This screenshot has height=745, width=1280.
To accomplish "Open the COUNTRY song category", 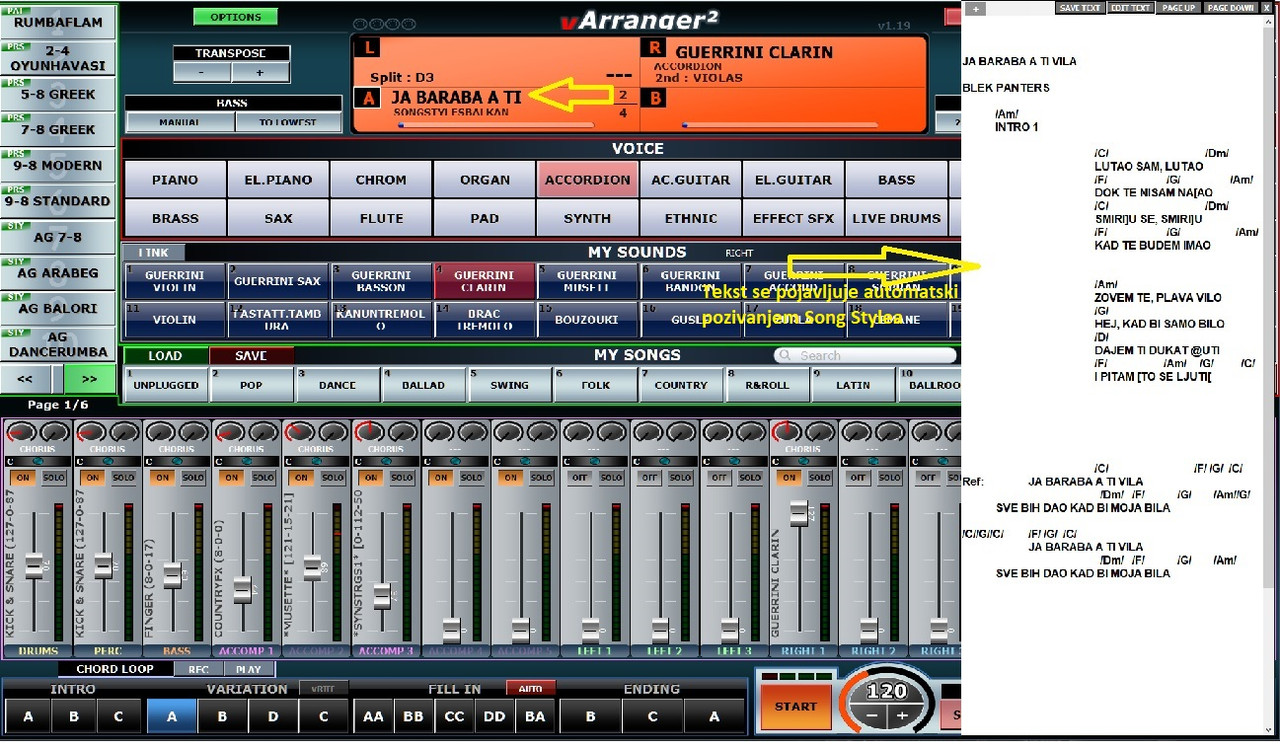I will point(681,385).
